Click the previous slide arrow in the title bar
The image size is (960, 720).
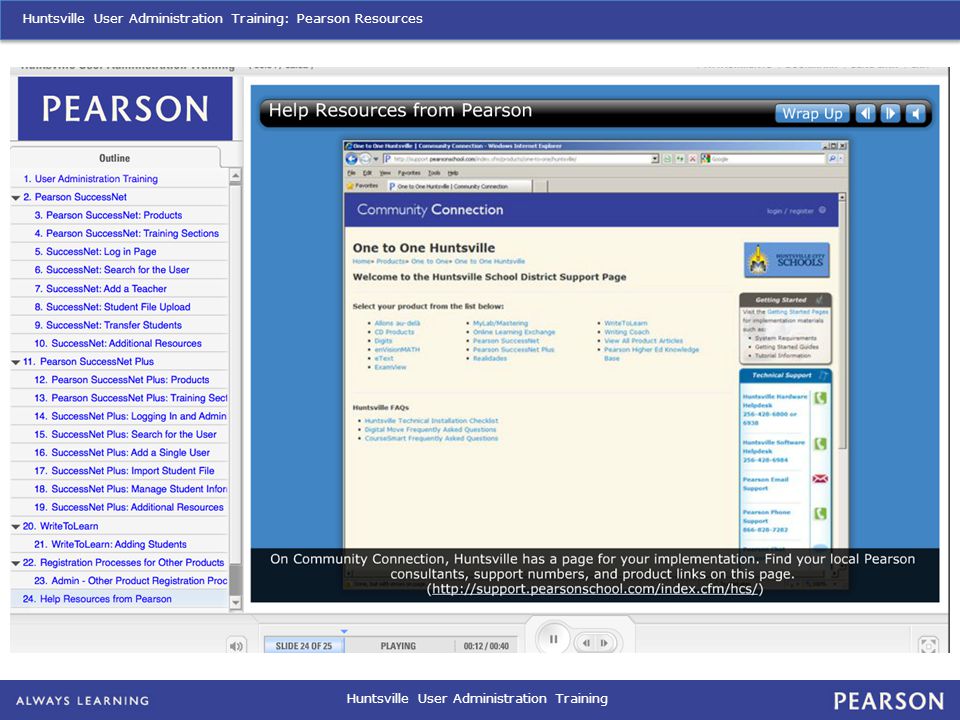point(865,113)
